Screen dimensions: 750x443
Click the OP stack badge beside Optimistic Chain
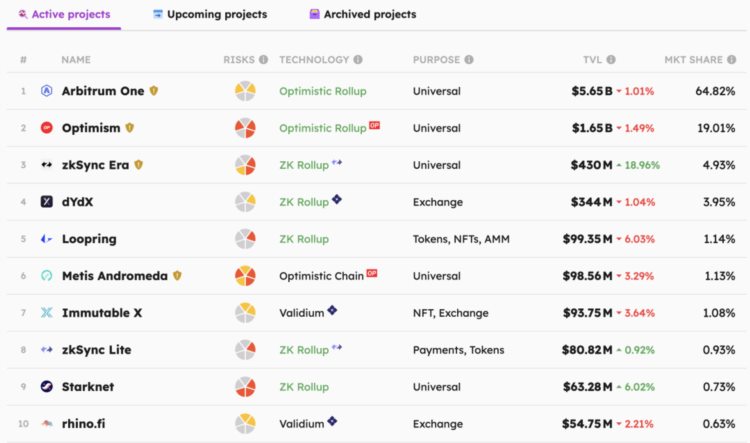(372, 273)
